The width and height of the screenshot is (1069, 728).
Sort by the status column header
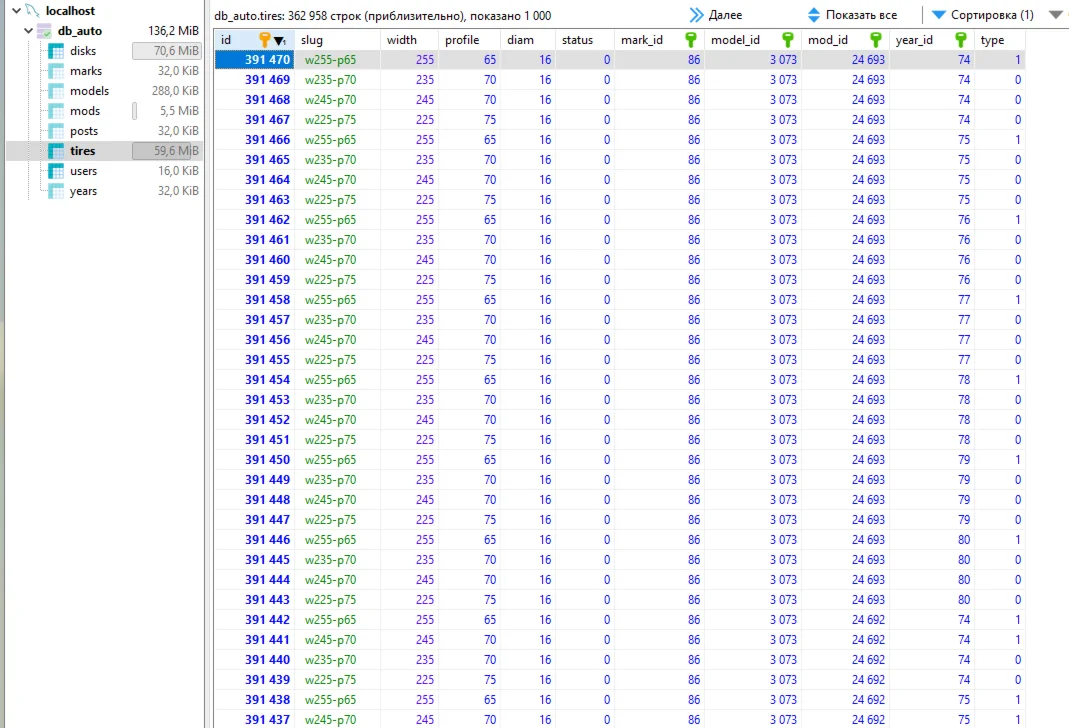(585, 40)
